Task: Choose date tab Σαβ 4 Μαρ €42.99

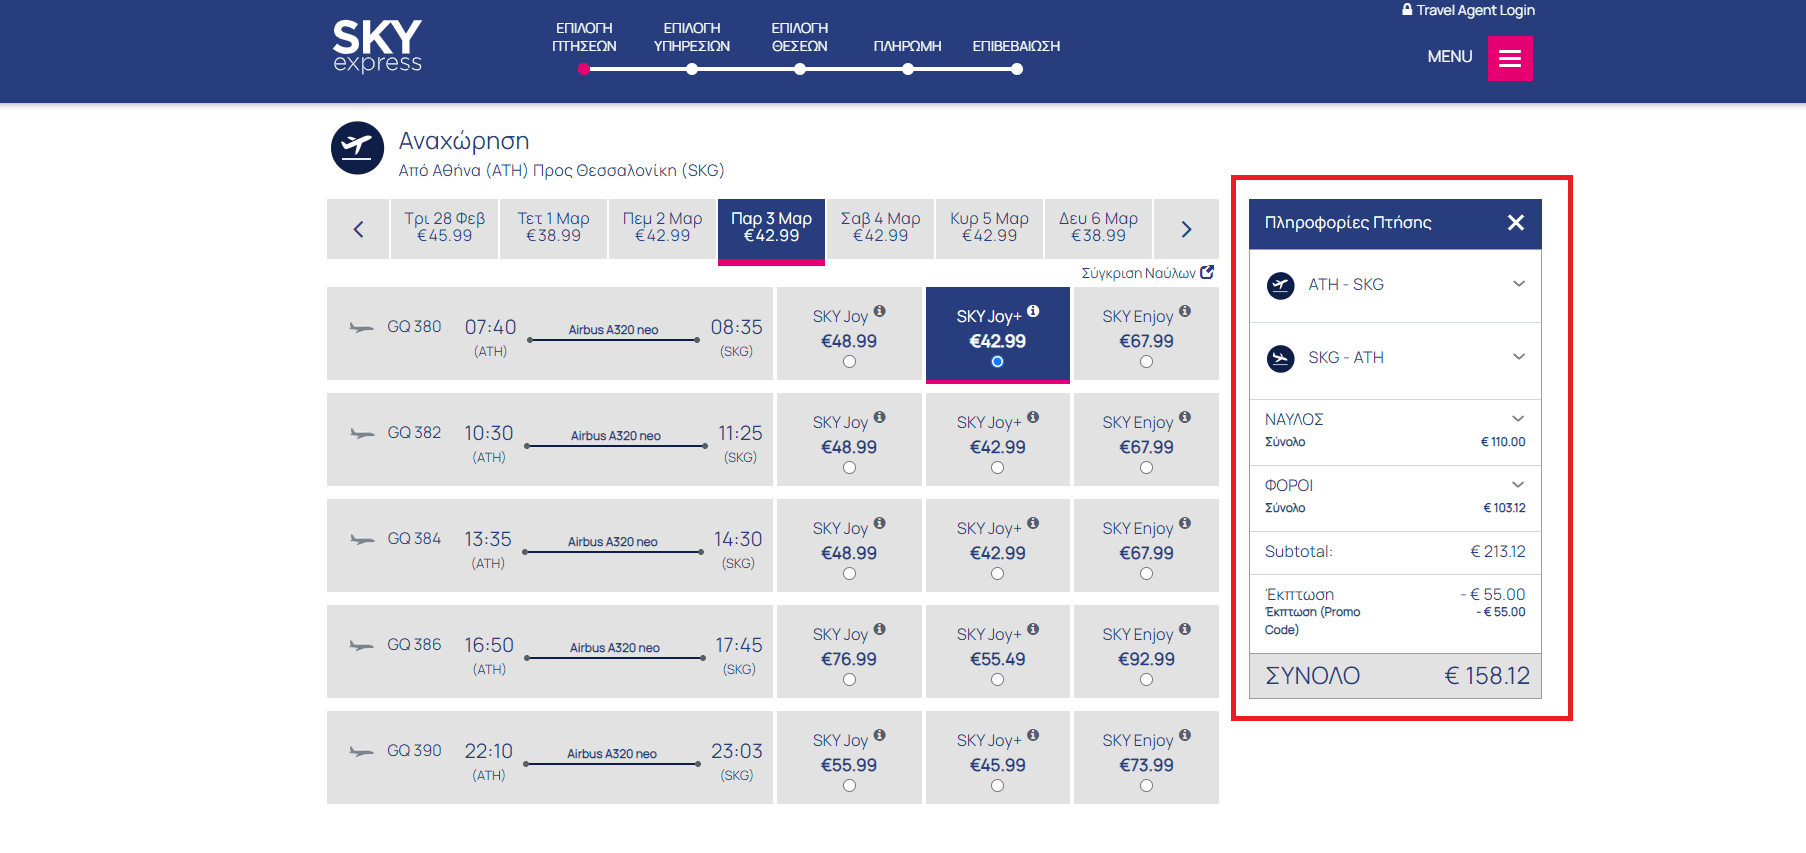Action: point(880,228)
